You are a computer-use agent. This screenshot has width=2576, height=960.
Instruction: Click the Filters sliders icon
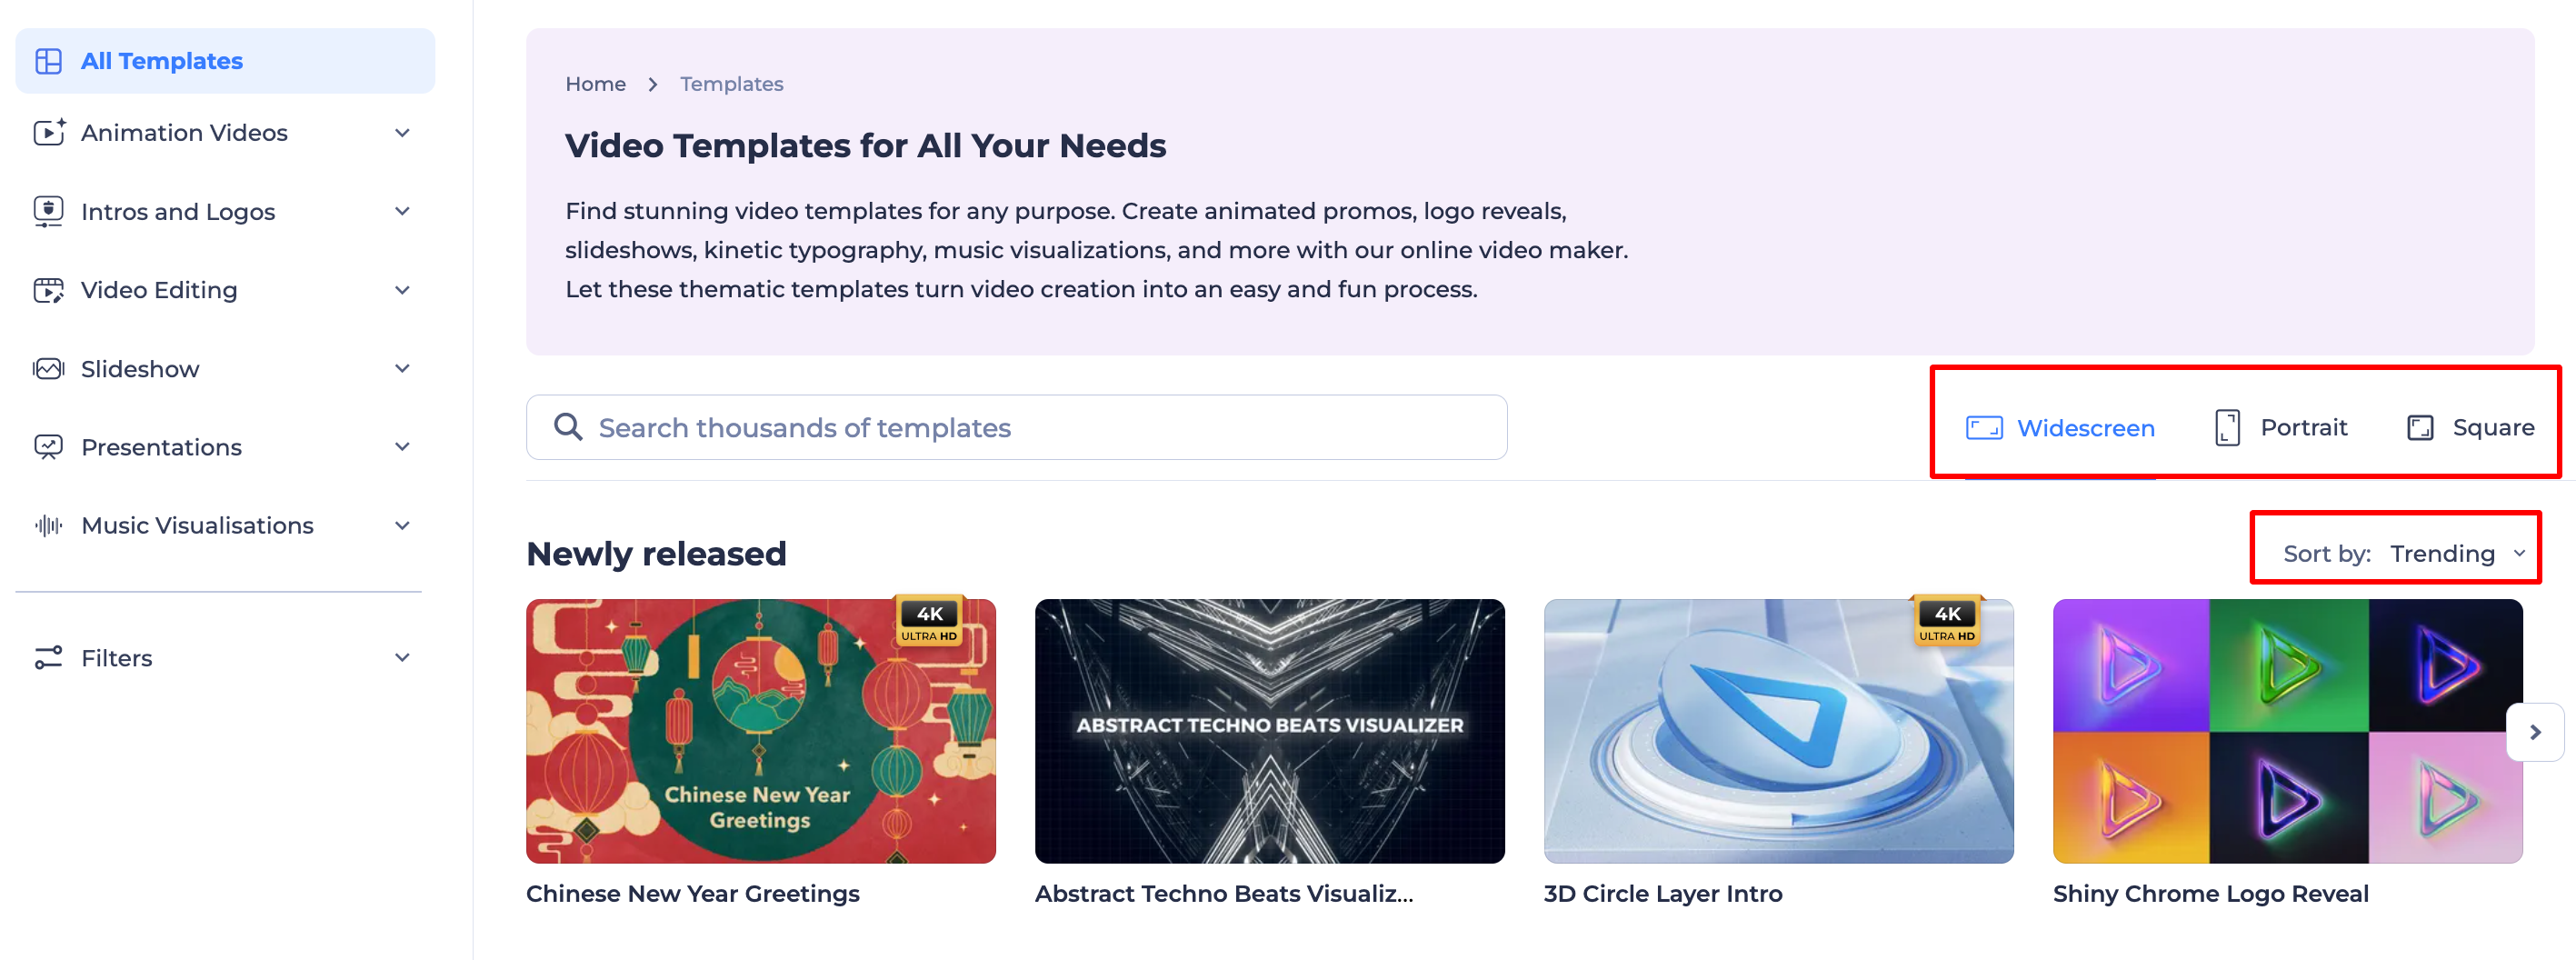pyautogui.click(x=48, y=658)
